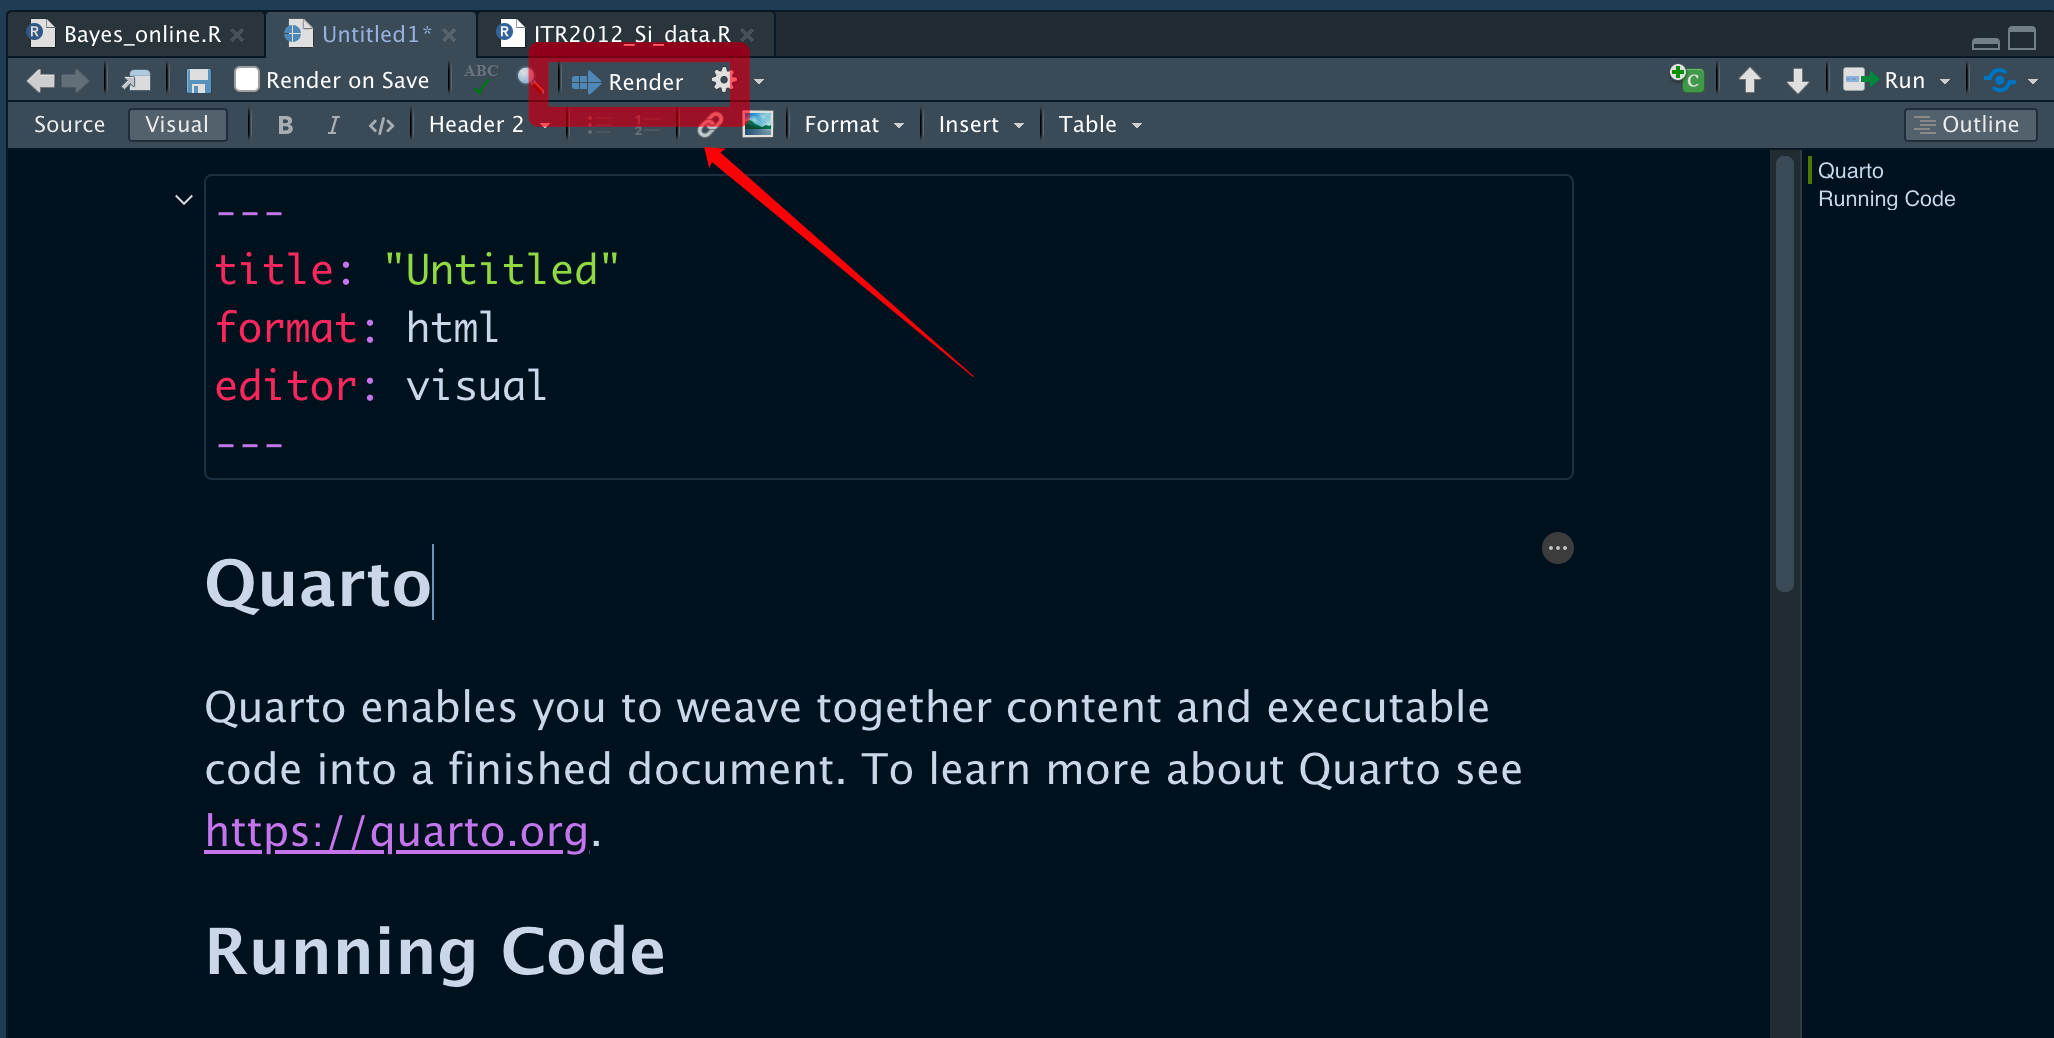Open the Header 2 style dropdown
The width and height of the screenshot is (2054, 1038).
click(x=489, y=125)
